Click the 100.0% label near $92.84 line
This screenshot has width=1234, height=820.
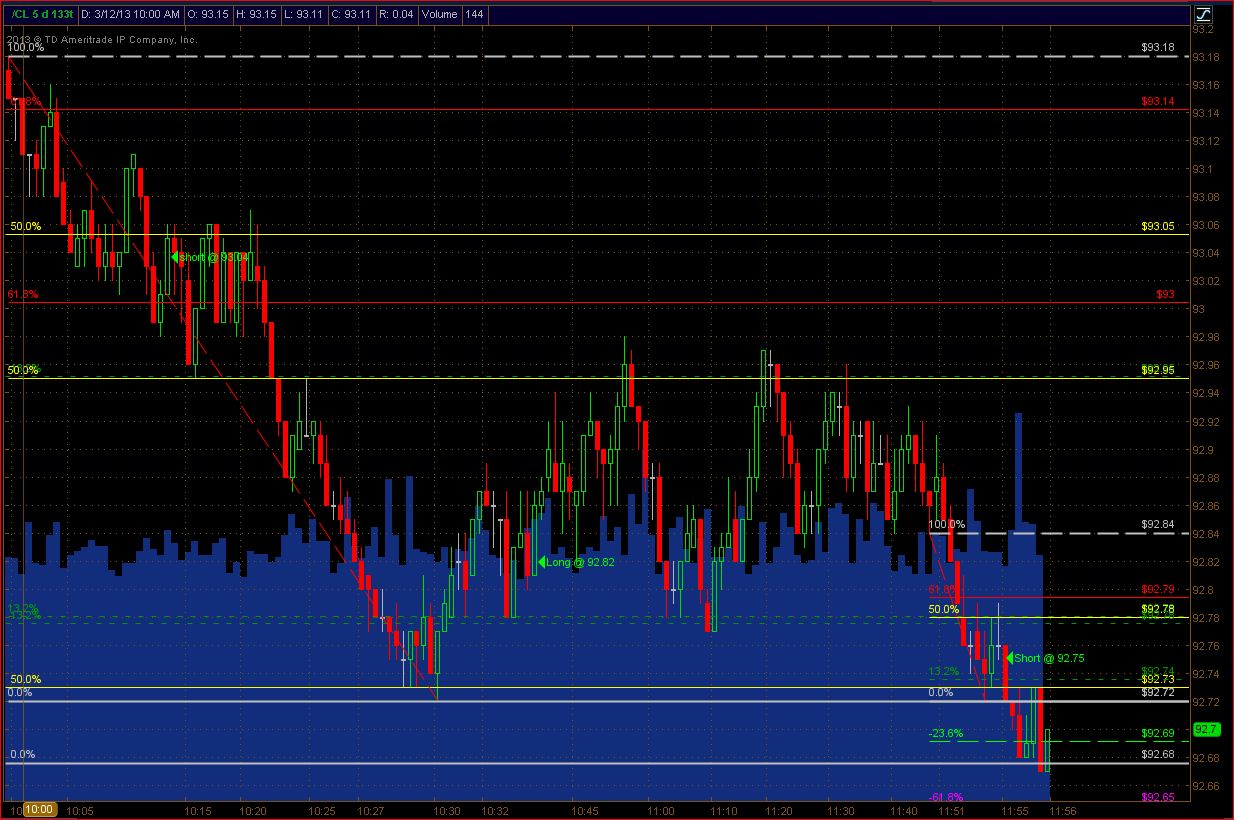(x=947, y=524)
